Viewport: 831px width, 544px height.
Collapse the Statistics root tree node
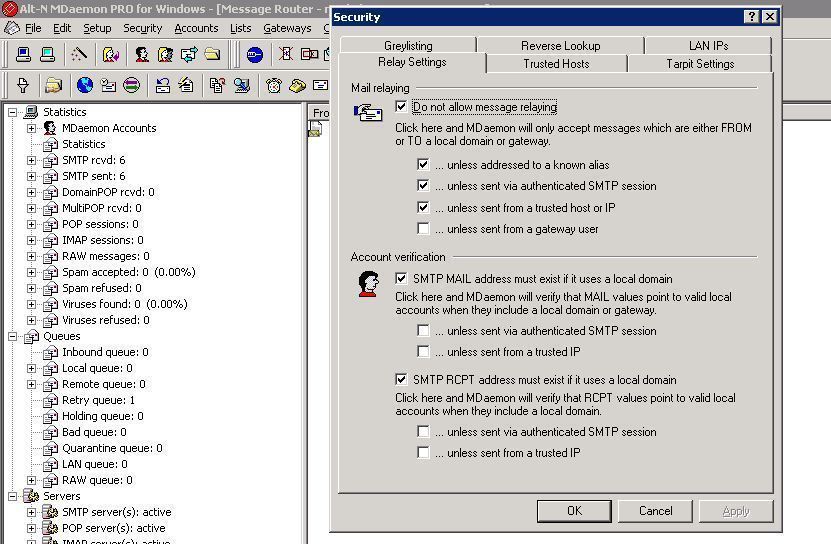point(12,112)
